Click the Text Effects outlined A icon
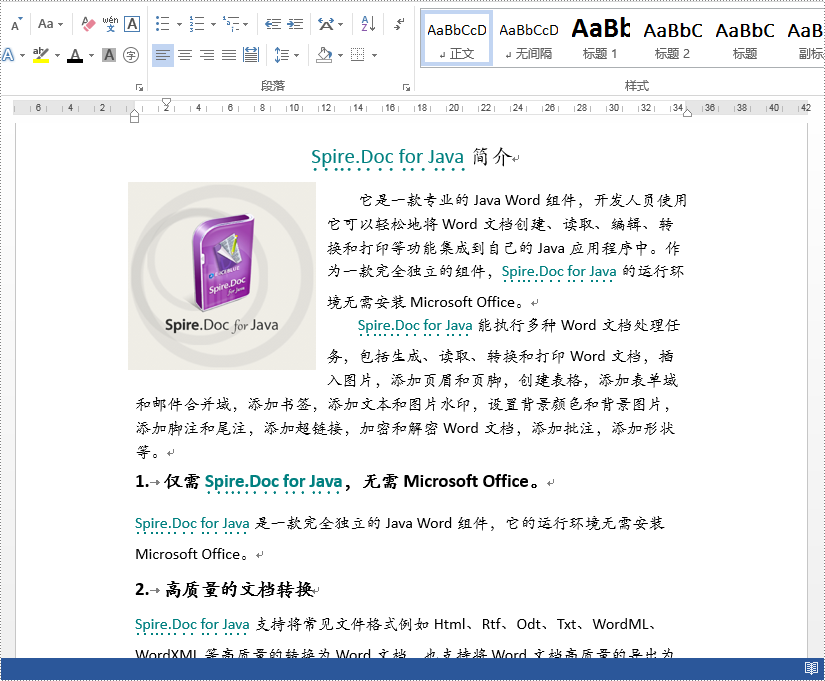 coord(8,55)
